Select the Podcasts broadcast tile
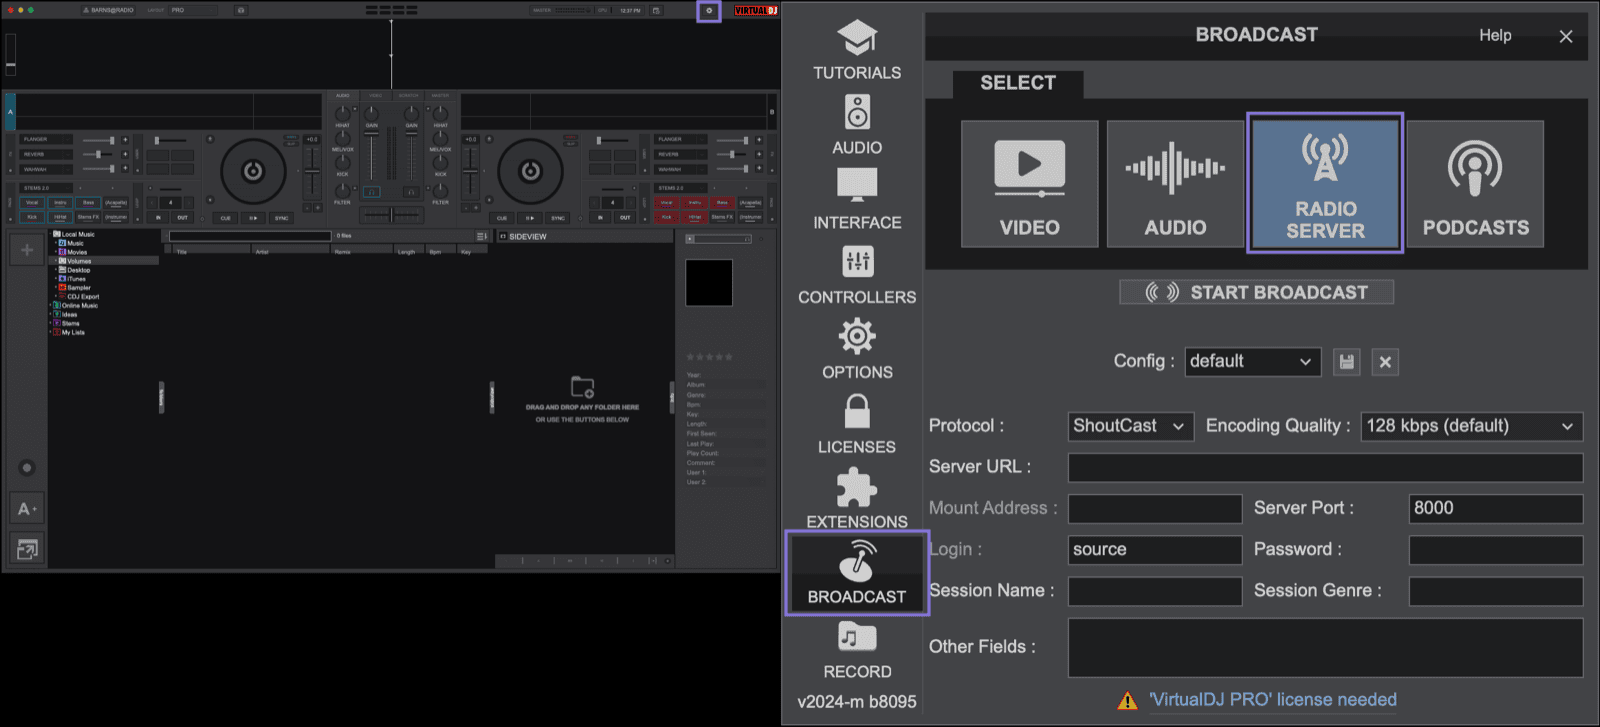This screenshot has height=727, width=1600. 1475,184
